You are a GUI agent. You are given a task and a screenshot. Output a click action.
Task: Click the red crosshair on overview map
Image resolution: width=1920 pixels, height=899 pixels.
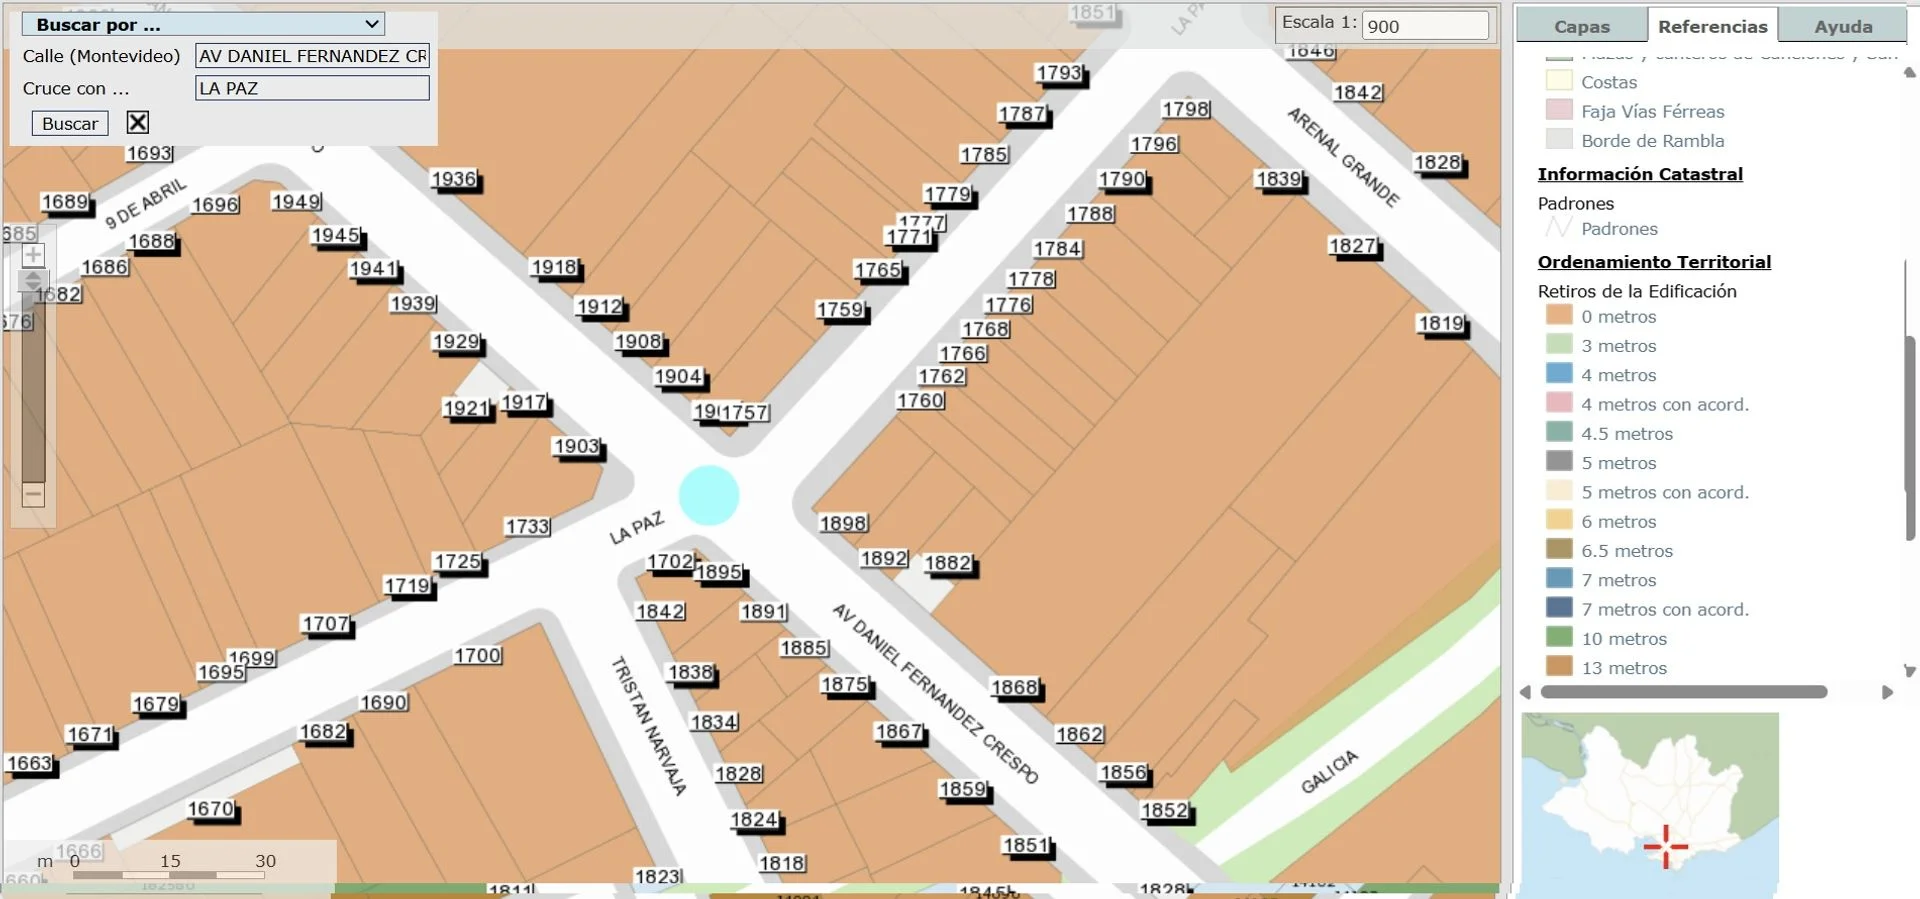(x=1665, y=846)
